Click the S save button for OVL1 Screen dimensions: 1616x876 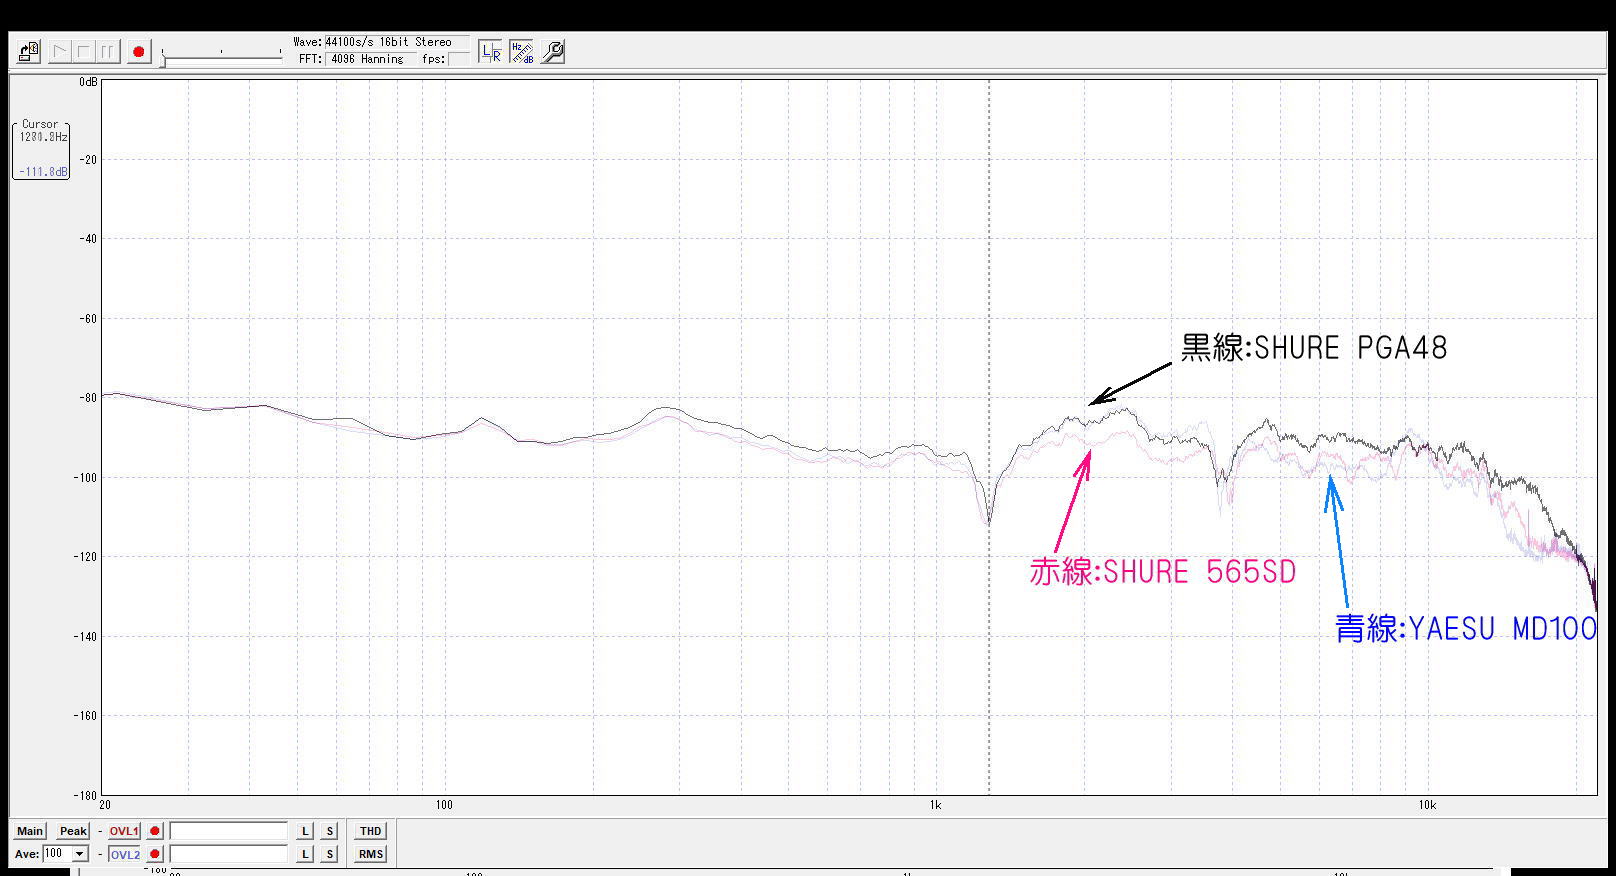pos(329,831)
